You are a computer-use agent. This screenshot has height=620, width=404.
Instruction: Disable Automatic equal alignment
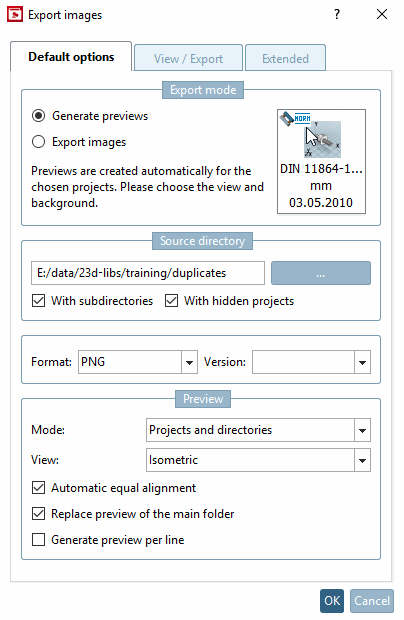[x=38, y=488]
